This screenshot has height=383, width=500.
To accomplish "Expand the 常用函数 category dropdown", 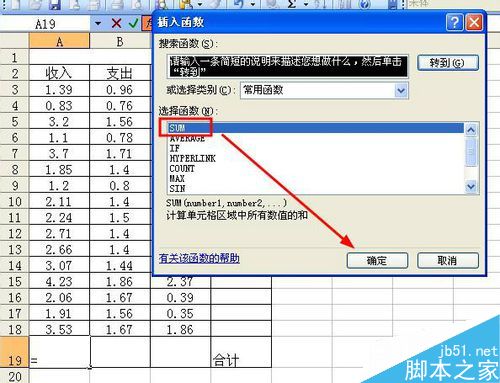I will pos(401,90).
